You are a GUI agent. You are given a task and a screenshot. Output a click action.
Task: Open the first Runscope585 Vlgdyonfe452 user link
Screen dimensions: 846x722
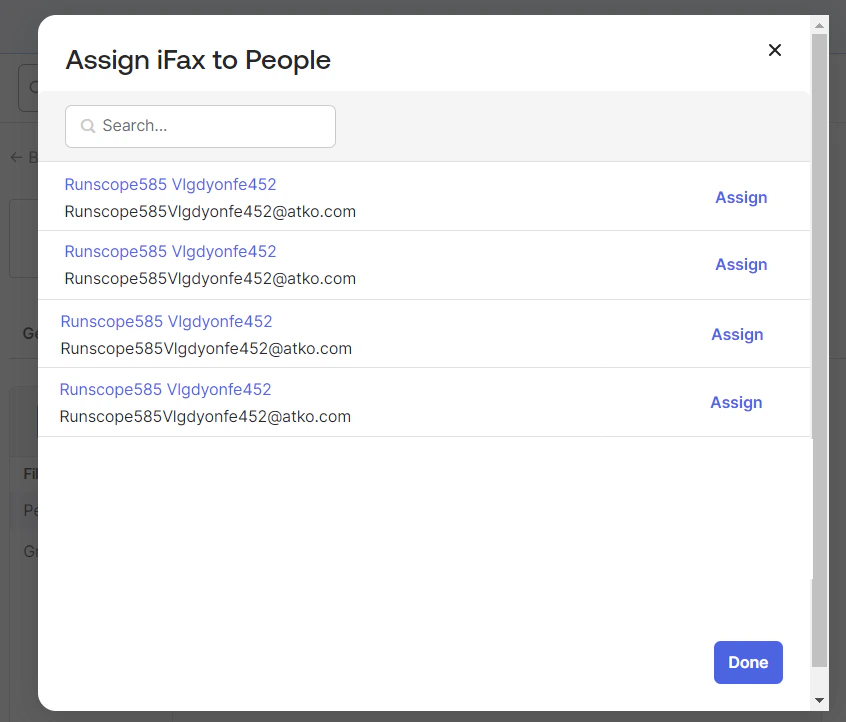(x=170, y=185)
